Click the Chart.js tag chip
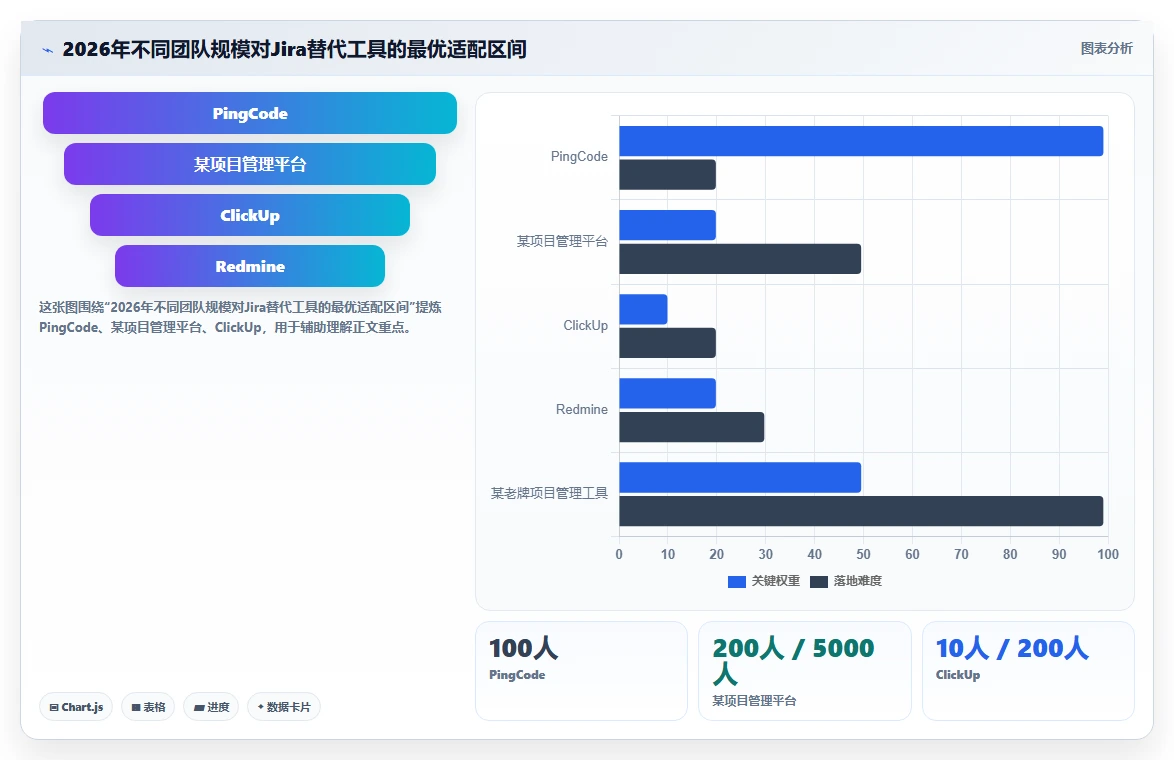 pos(76,707)
